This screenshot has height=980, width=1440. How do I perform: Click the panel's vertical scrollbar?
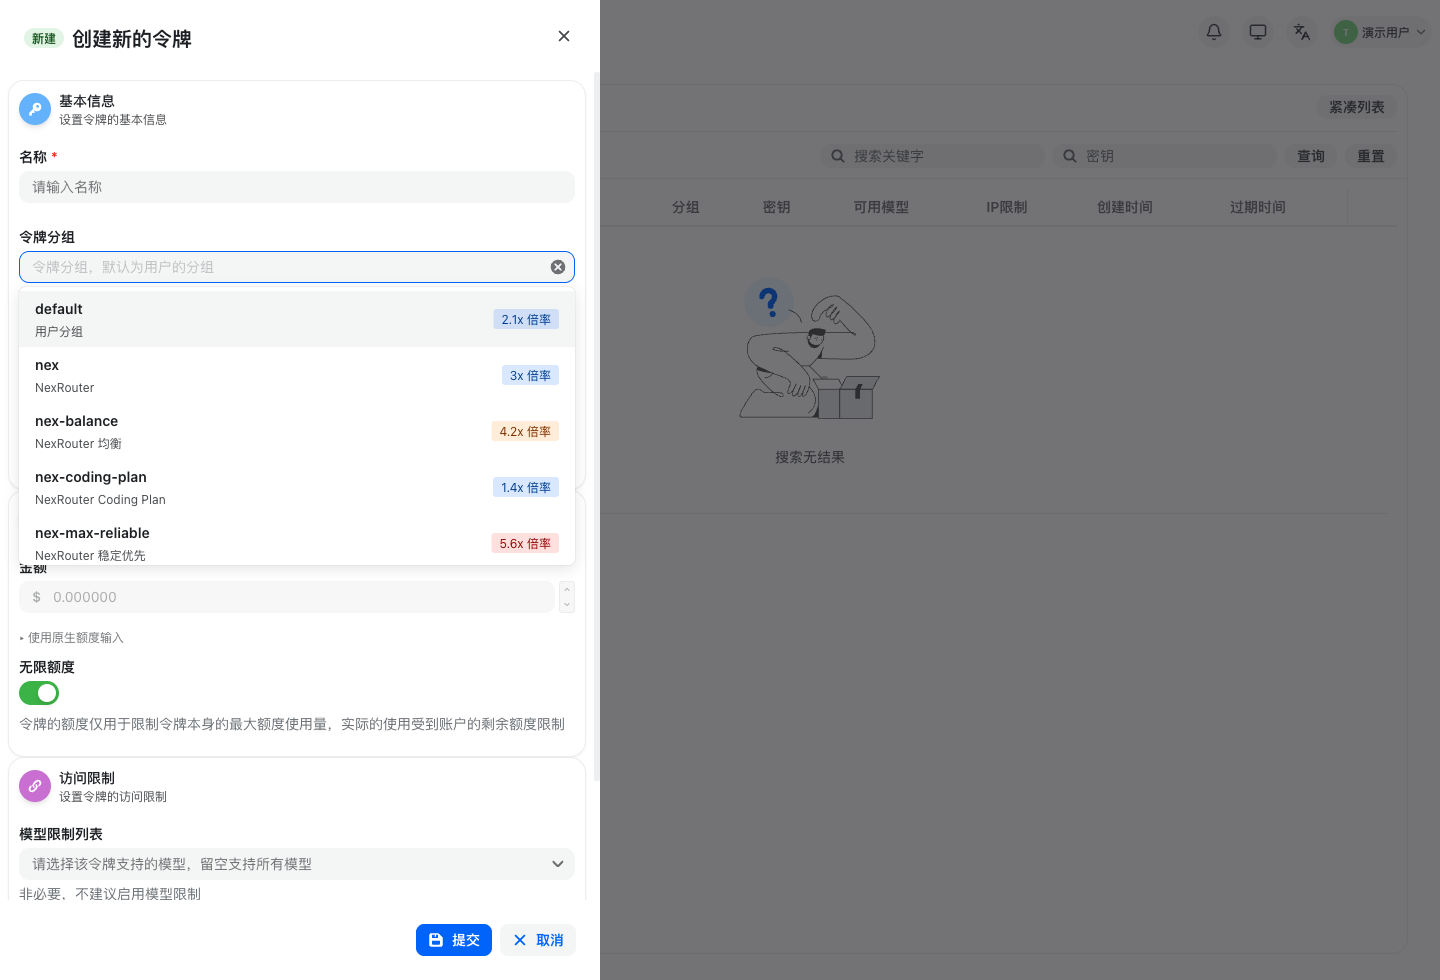[x=597, y=425]
